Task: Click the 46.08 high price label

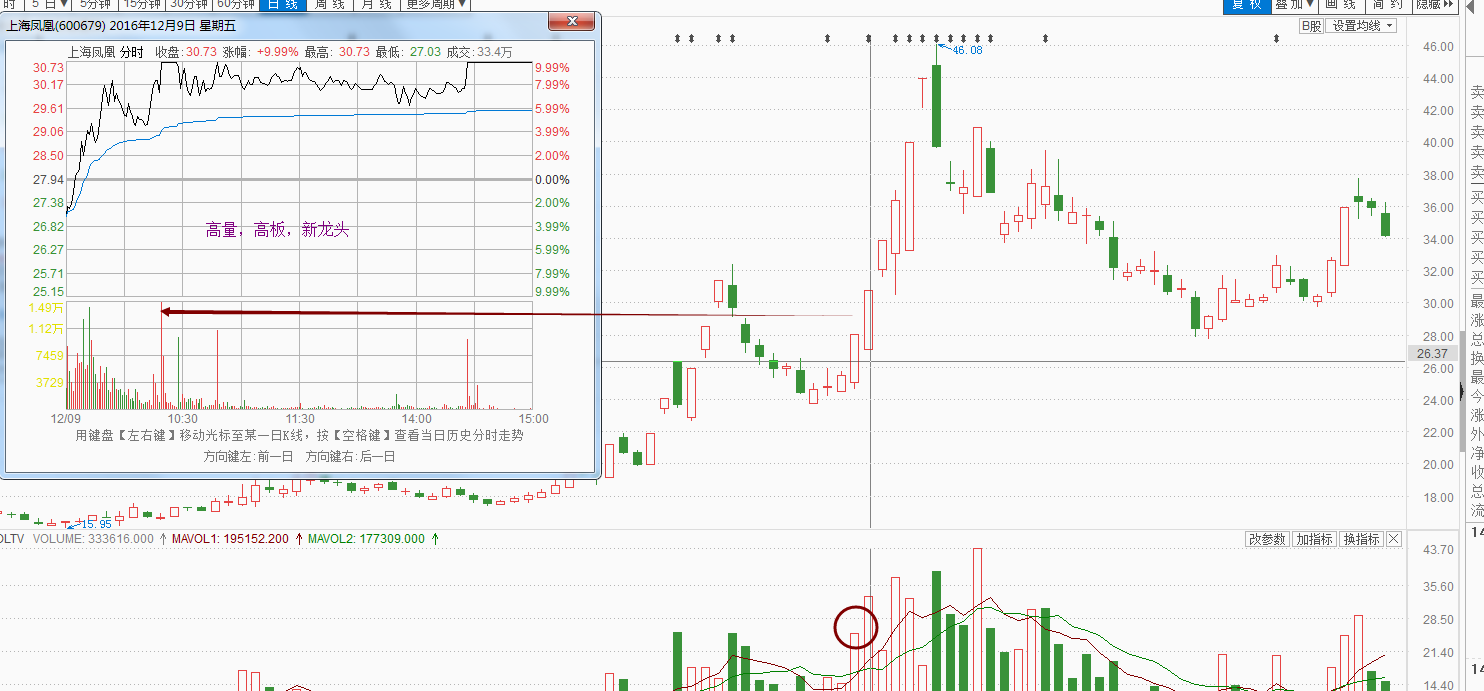Action: [x=968, y=50]
